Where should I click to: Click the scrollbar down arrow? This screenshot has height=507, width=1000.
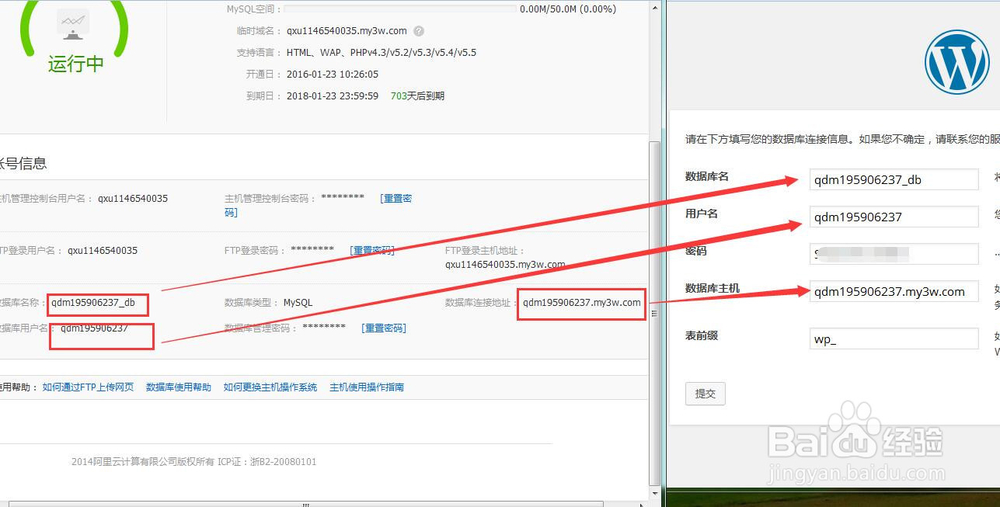654,494
